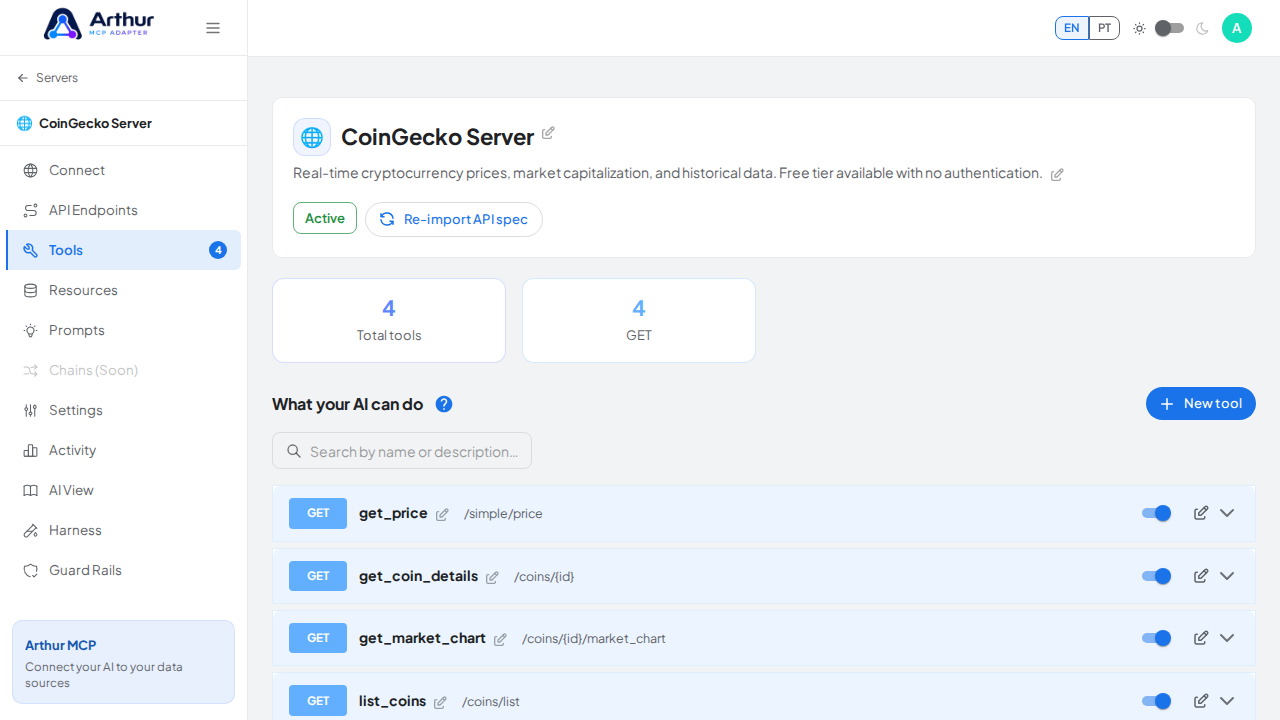The height and width of the screenshot is (720, 1280).
Task: Click the /coins/{id}/market_chart path text
Action: (x=594, y=639)
